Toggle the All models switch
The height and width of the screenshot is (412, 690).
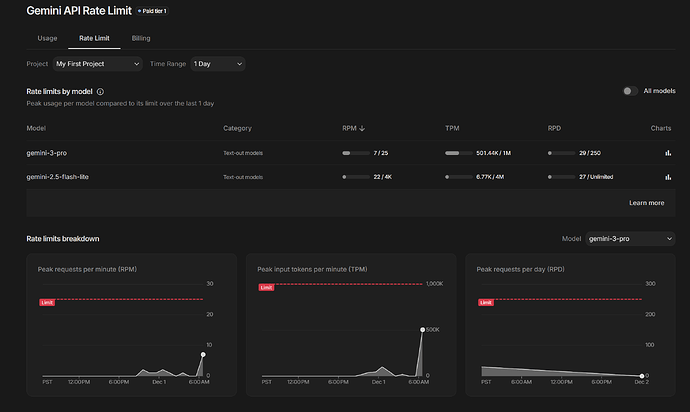630,91
